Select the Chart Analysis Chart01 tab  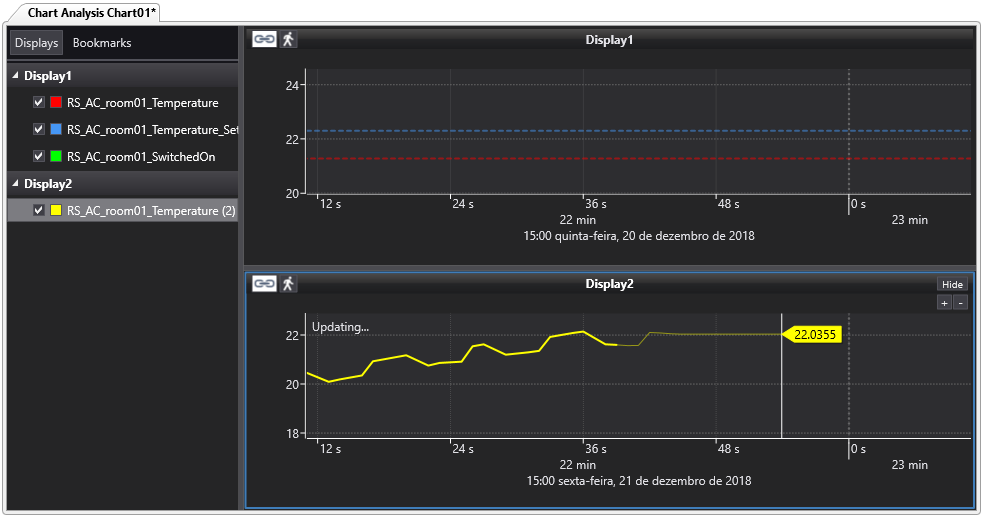pyautogui.click(x=85, y=12)
